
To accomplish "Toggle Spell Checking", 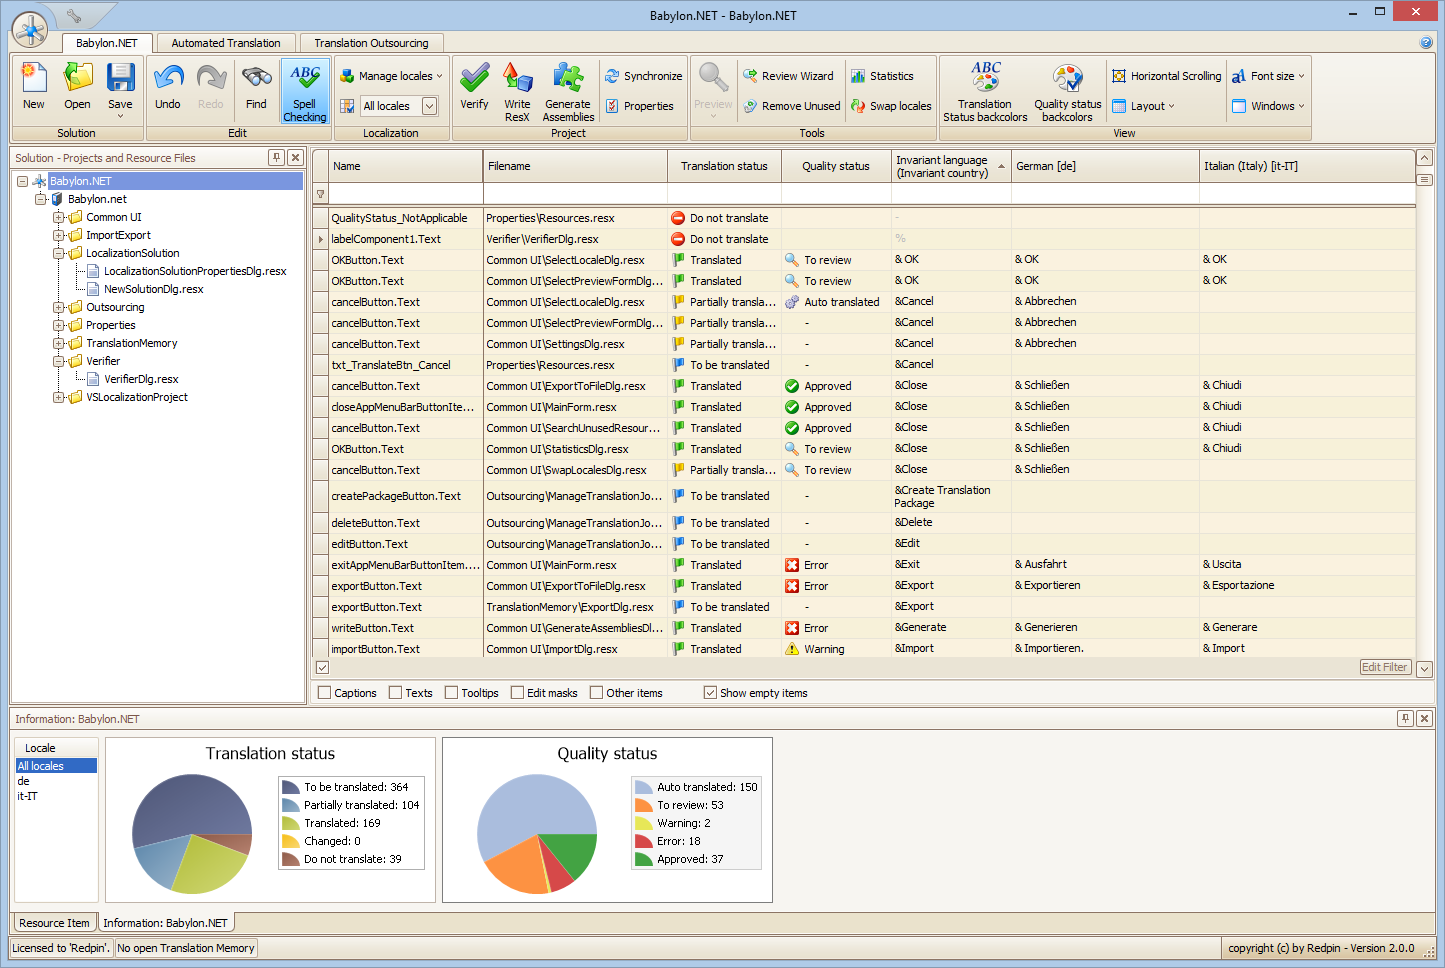I will click(305, 91).
